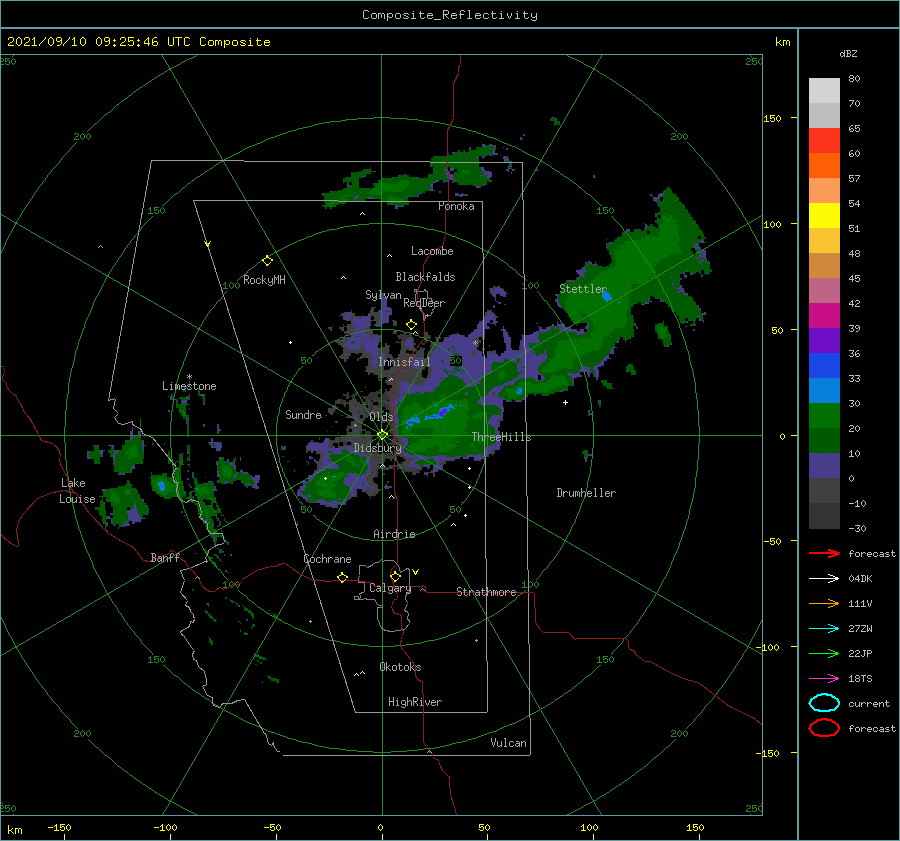Select the cyan 27ZW arrow icon
This screenshot has width=900, height=841.
pyautogui.click(x=824, y=629)
